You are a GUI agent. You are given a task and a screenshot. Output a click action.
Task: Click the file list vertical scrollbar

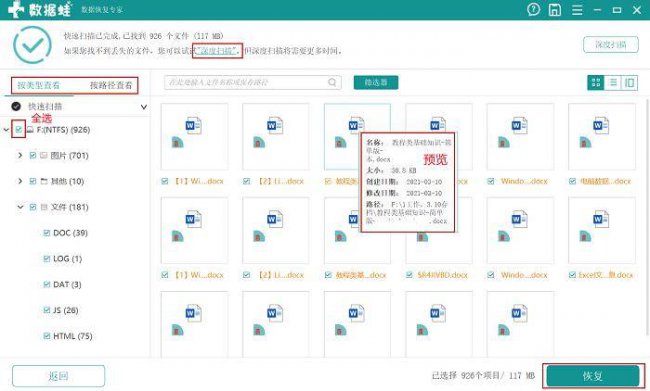click(648, 217)
